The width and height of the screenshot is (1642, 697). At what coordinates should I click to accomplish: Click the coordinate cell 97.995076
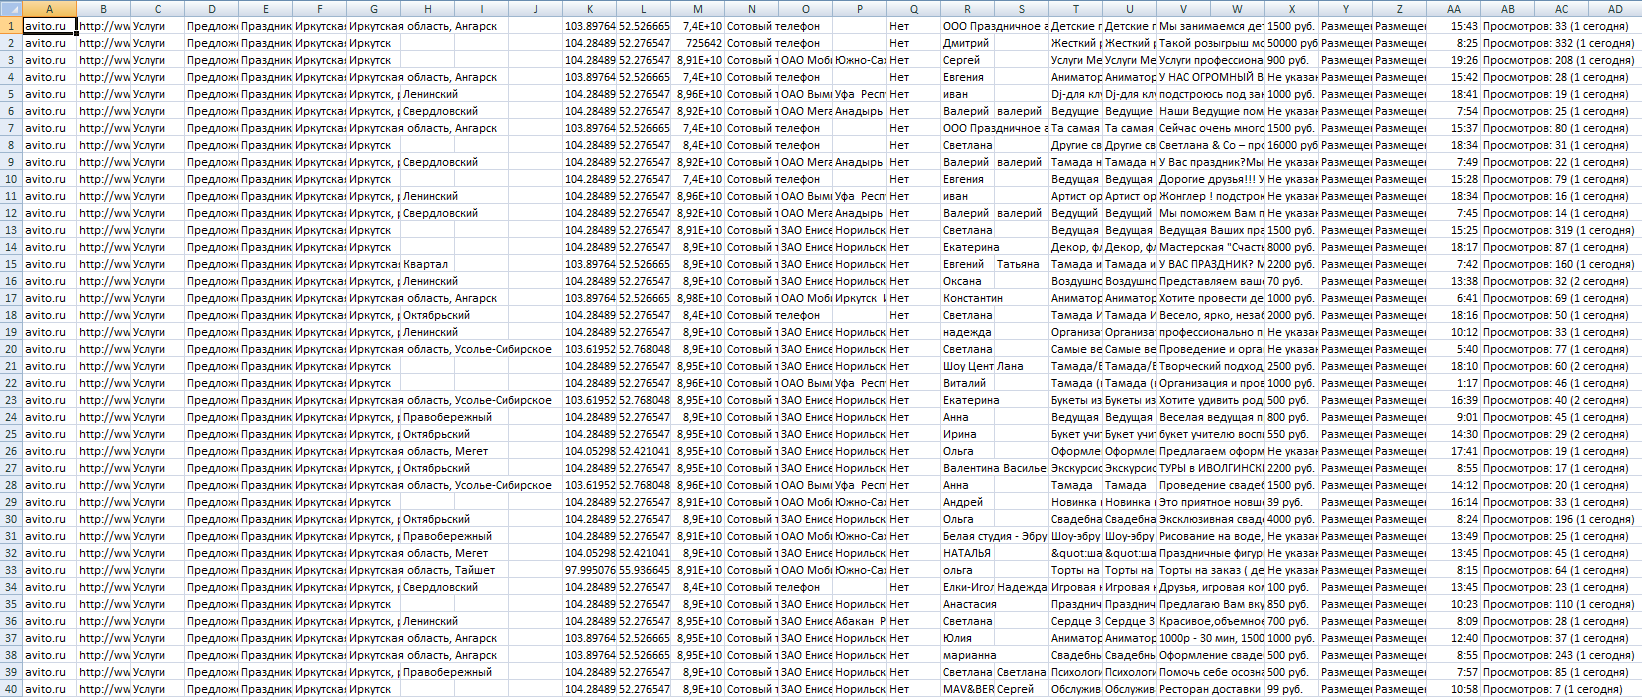[x=589, y=570]
